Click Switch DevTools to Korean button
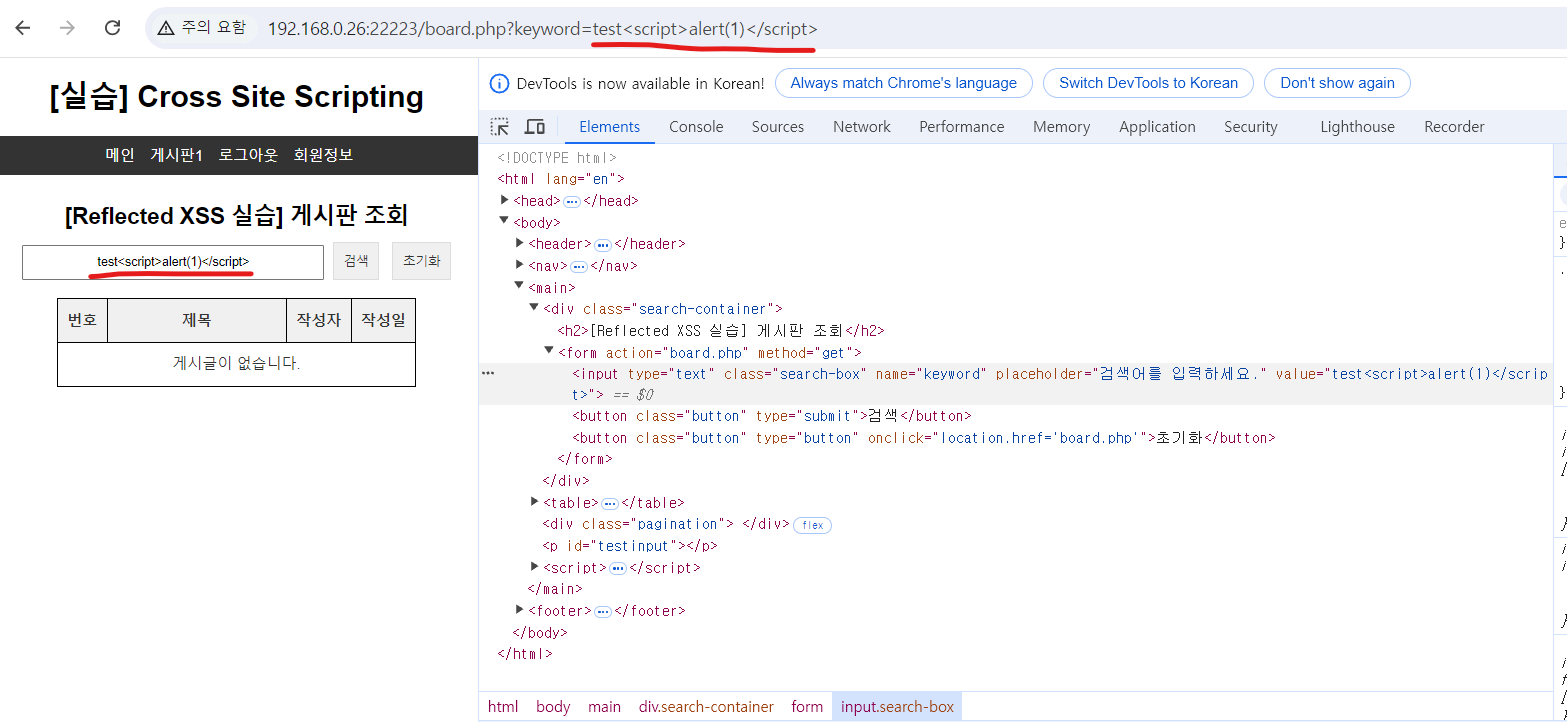 (1148, 83)
